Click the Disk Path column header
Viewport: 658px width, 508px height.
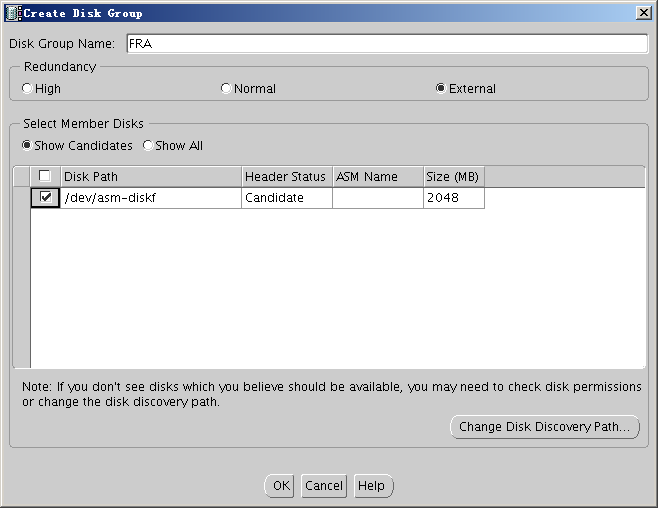[x=150, y=177]
